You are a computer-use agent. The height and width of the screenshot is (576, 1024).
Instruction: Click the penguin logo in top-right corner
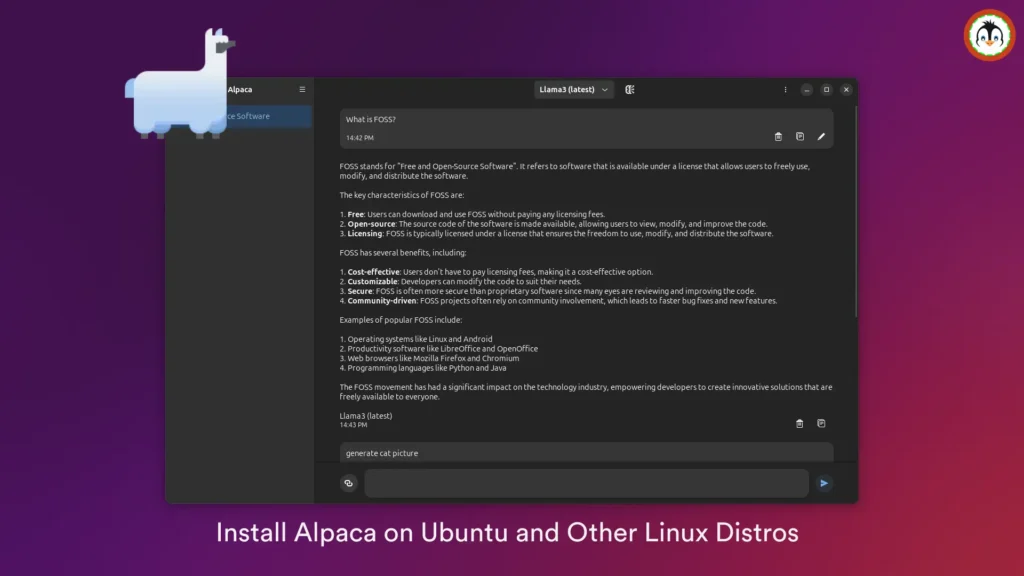point(989,35)
